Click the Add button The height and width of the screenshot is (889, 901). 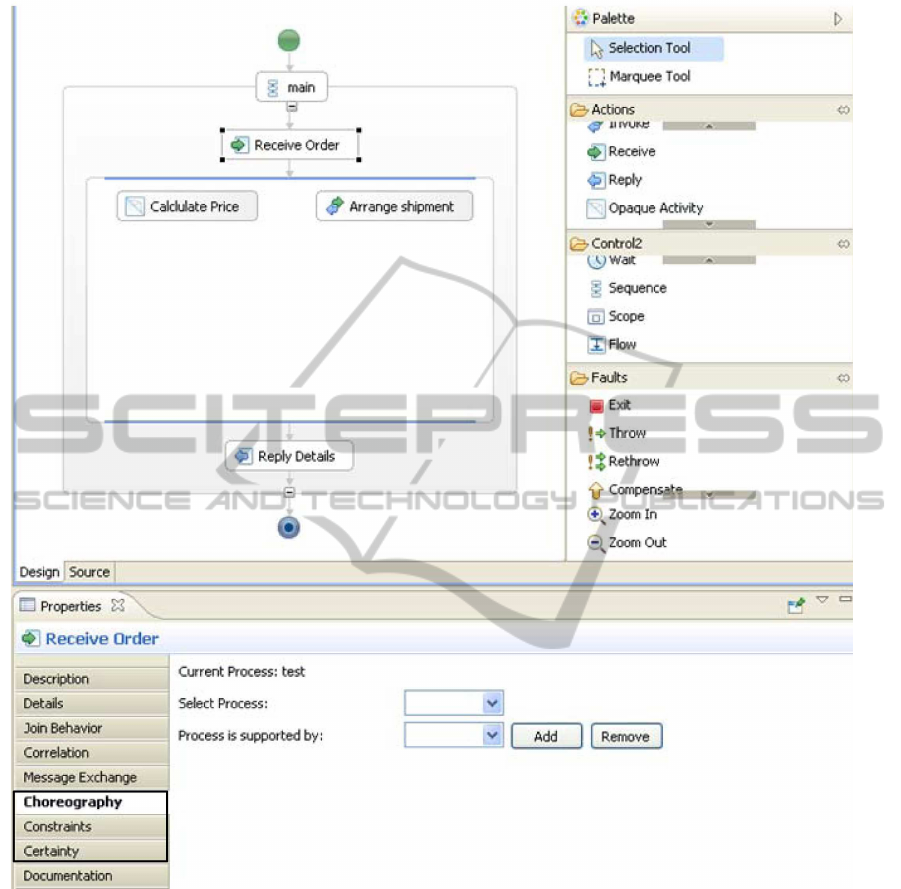pyautogui.click(x=546, y=737)
